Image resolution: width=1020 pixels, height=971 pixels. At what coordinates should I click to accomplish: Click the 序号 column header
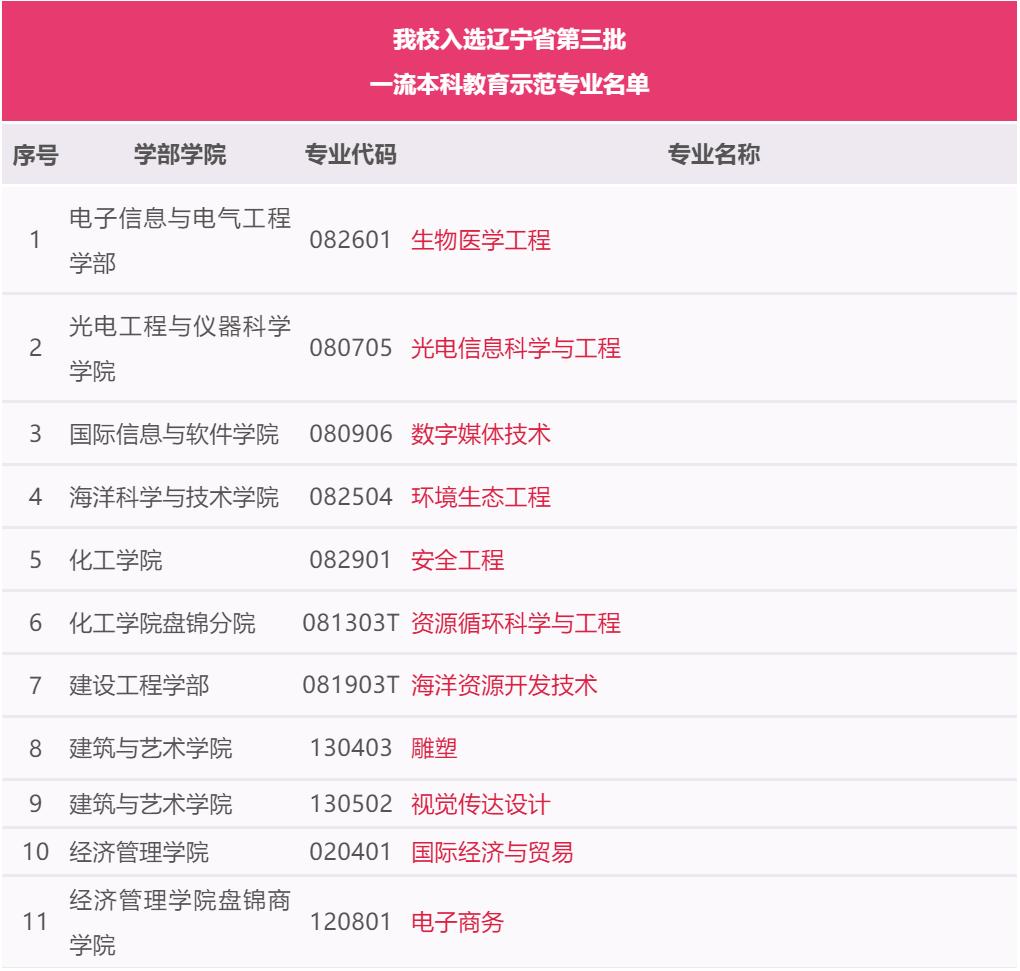click(x=36, y=155)
